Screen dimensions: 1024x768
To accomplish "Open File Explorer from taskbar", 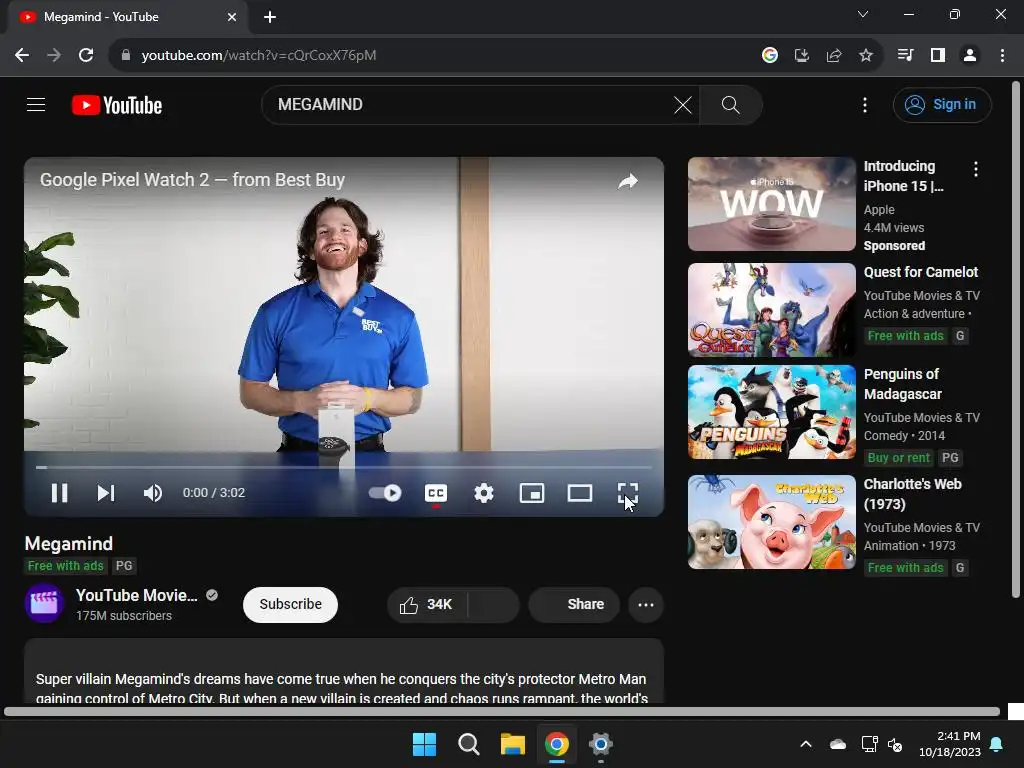I will (x=513, y=744).
